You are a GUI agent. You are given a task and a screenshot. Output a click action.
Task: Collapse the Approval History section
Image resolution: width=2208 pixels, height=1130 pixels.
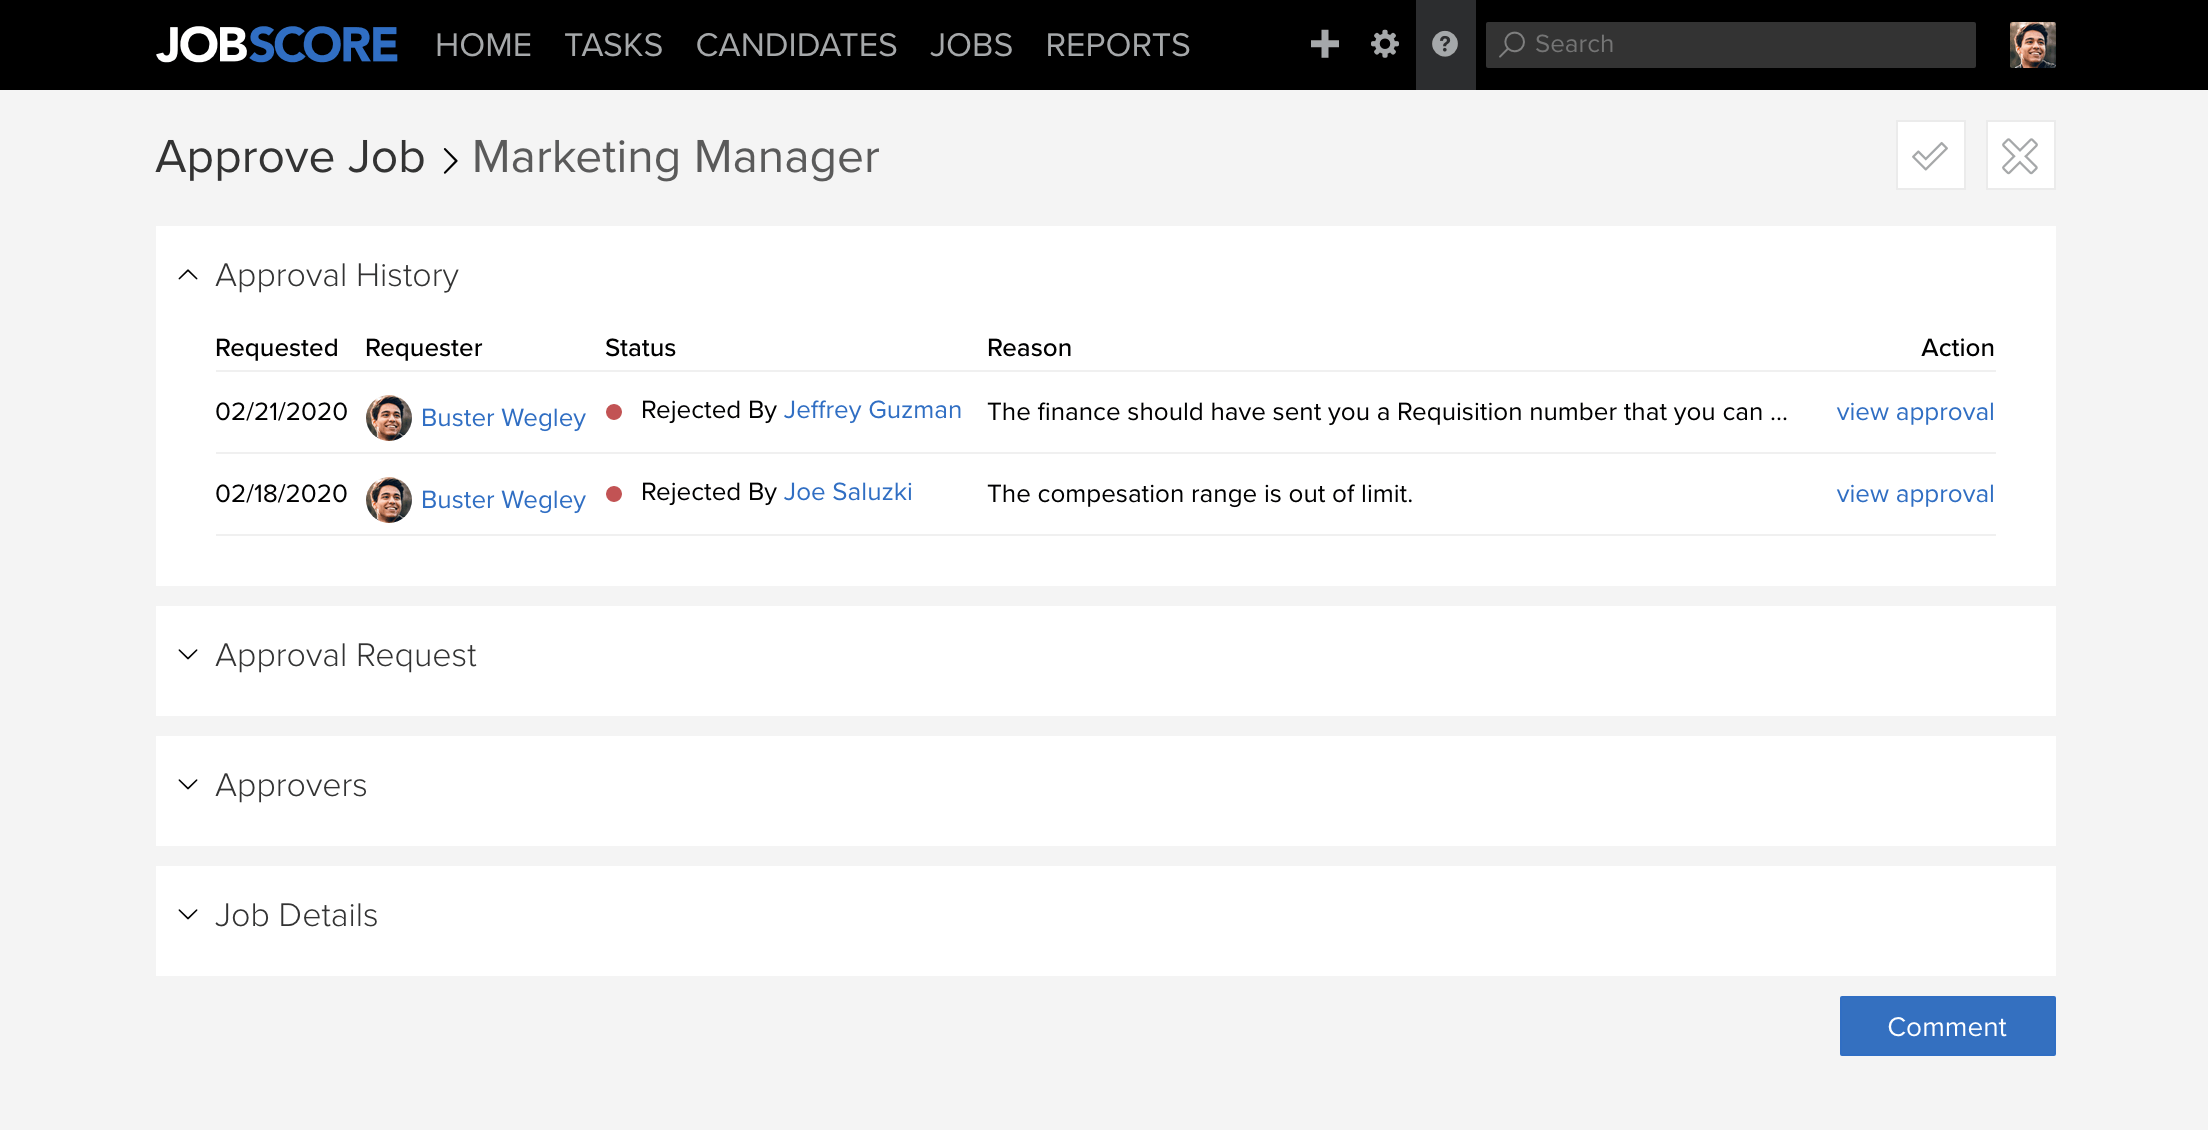[x=188, y=275]
